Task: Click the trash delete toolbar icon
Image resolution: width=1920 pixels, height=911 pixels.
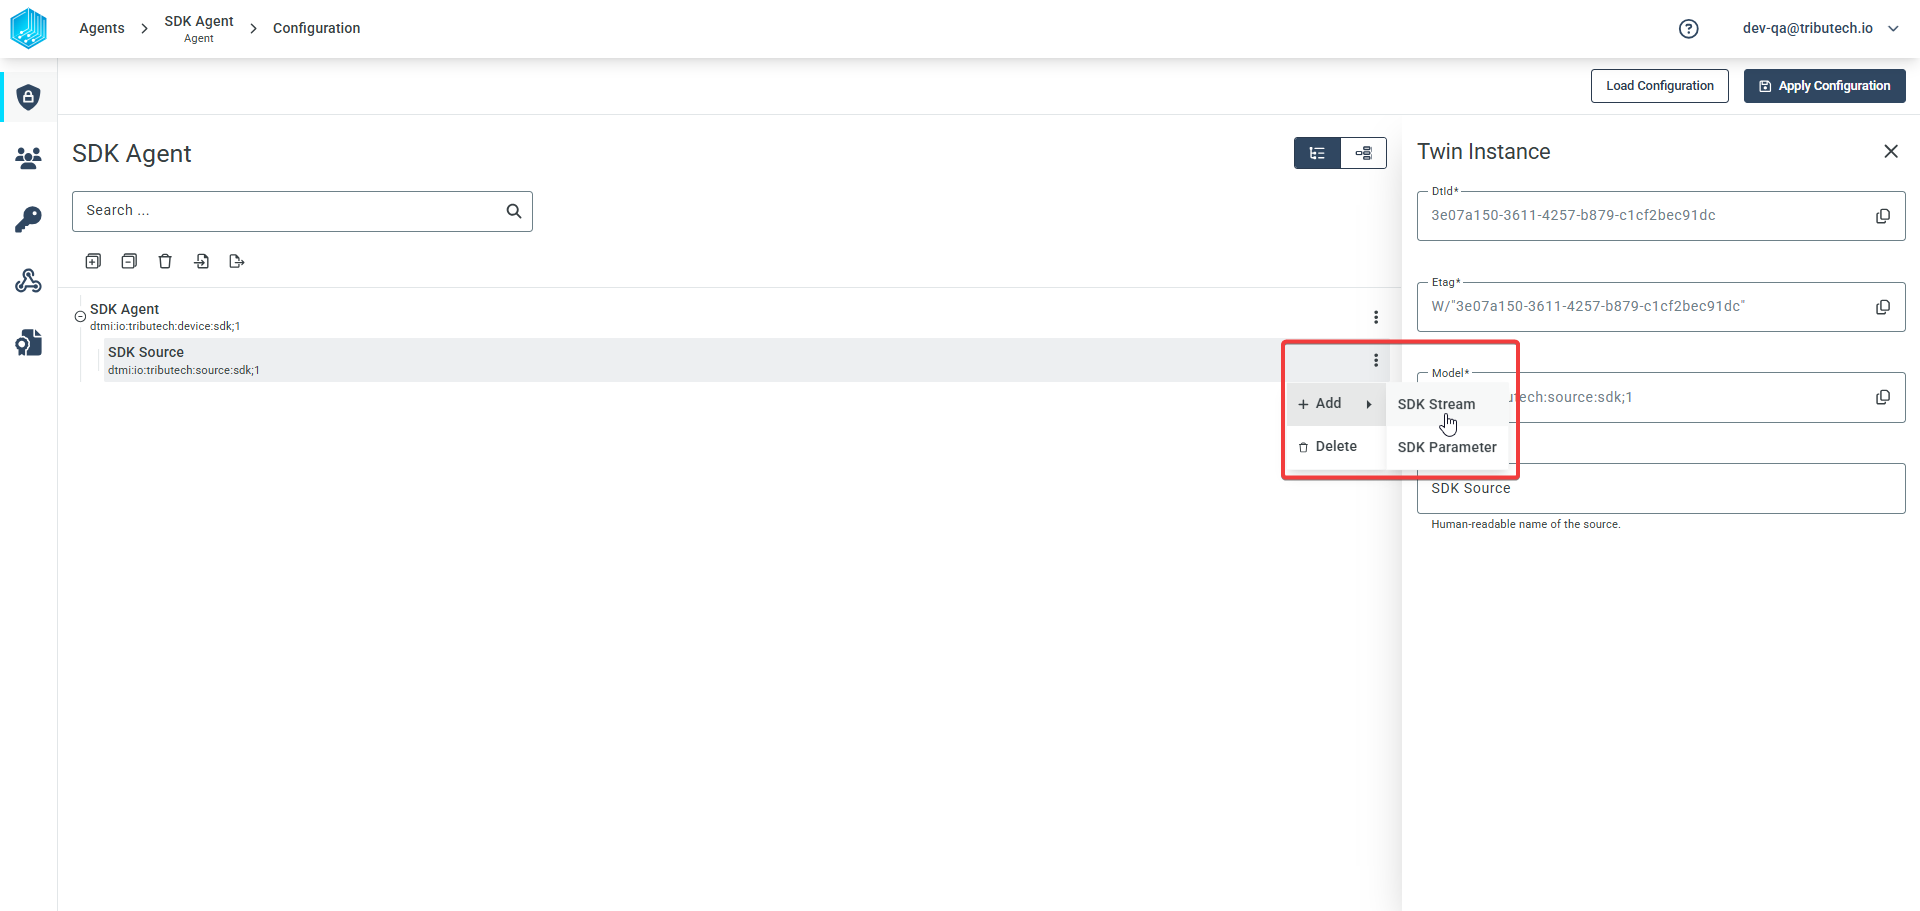Action: [x=165, y=261]
